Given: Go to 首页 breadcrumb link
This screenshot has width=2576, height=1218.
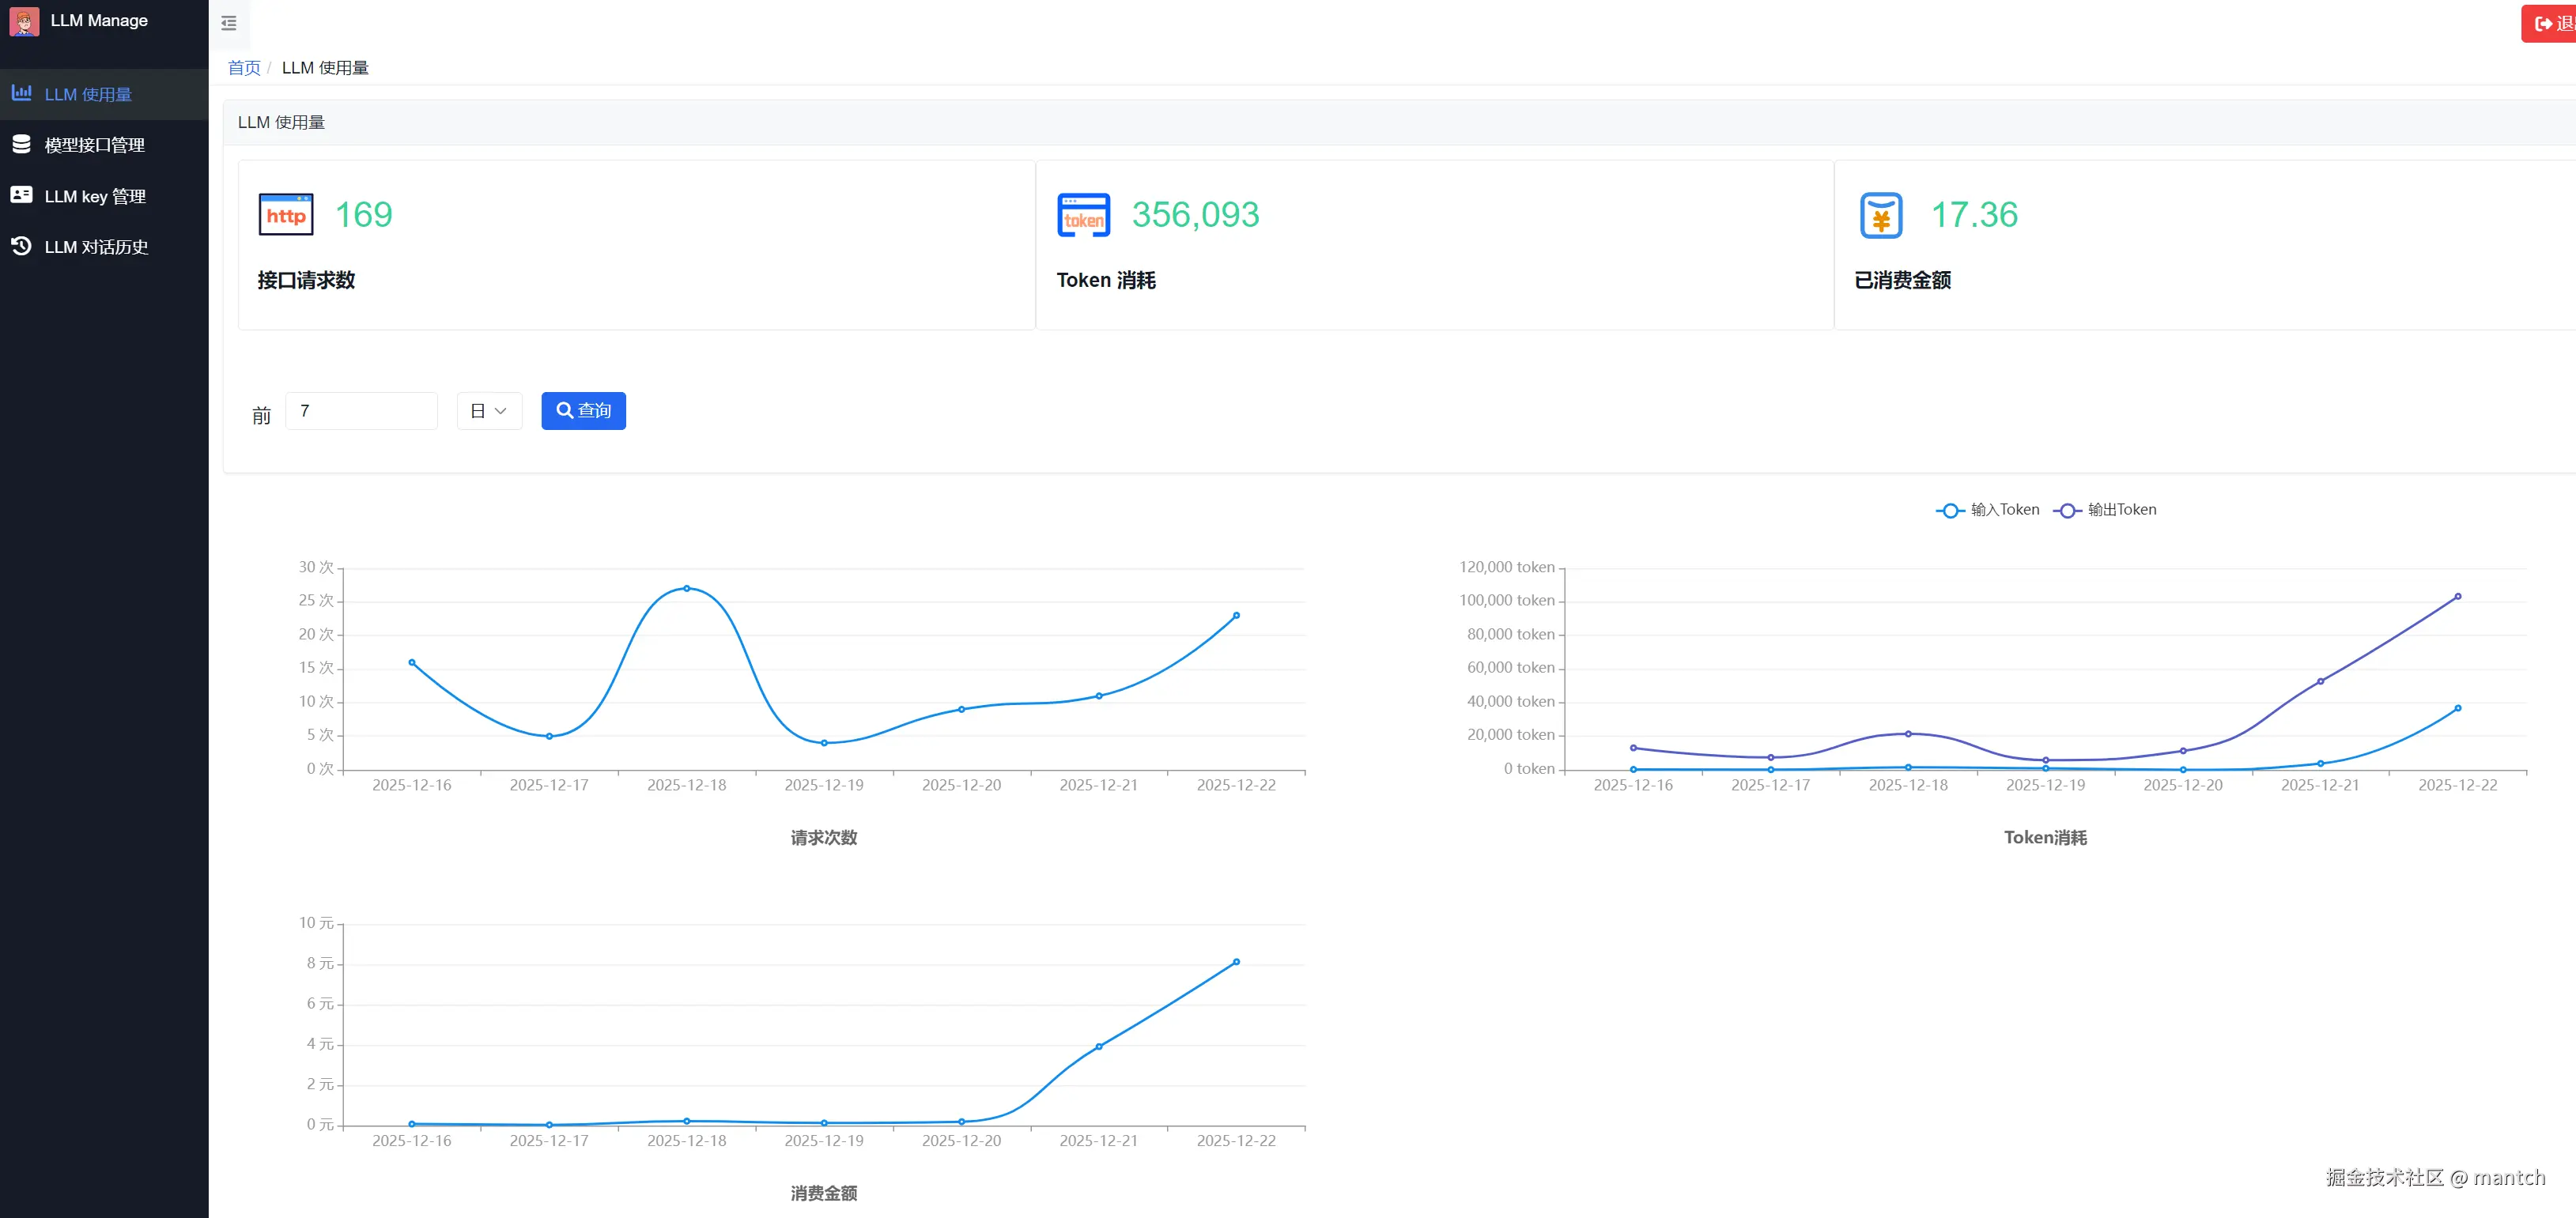Looking at the screenshot, I should 244,68.
